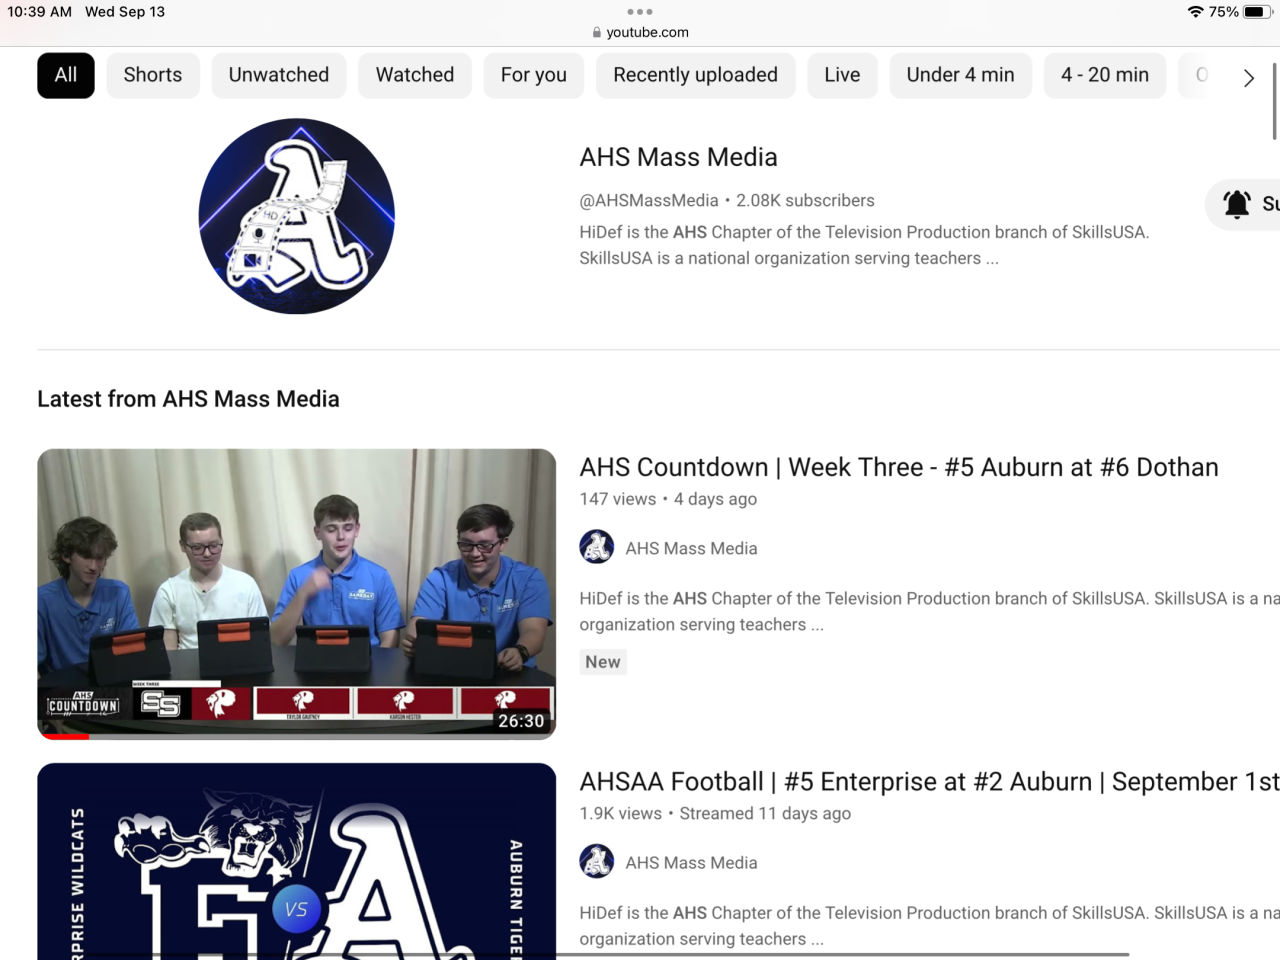Open the three-dot multitasking menu

tap(640, 12)
